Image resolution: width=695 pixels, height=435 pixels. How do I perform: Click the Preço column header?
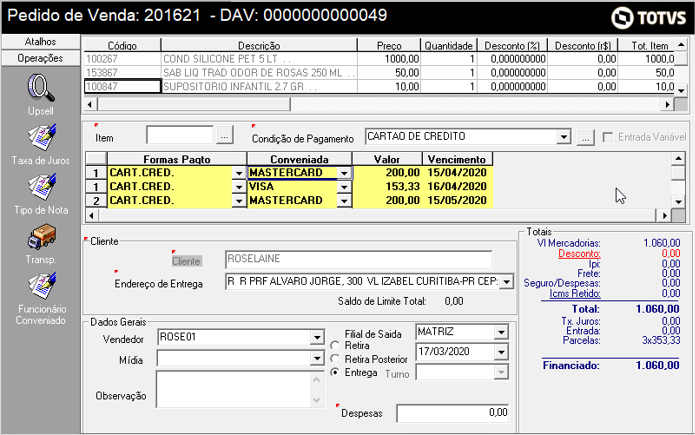coord(389,45)
